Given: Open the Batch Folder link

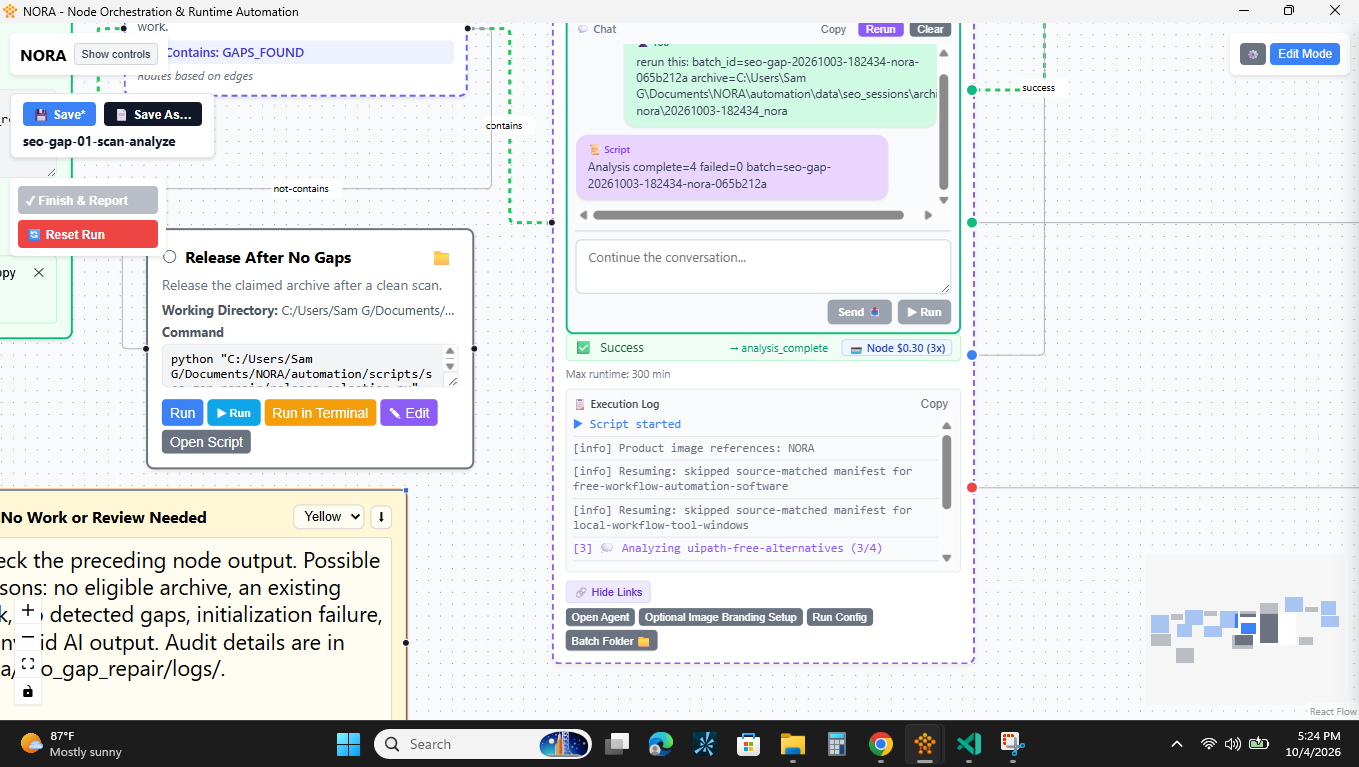Looking at the screenshot, I should point(612,641).
